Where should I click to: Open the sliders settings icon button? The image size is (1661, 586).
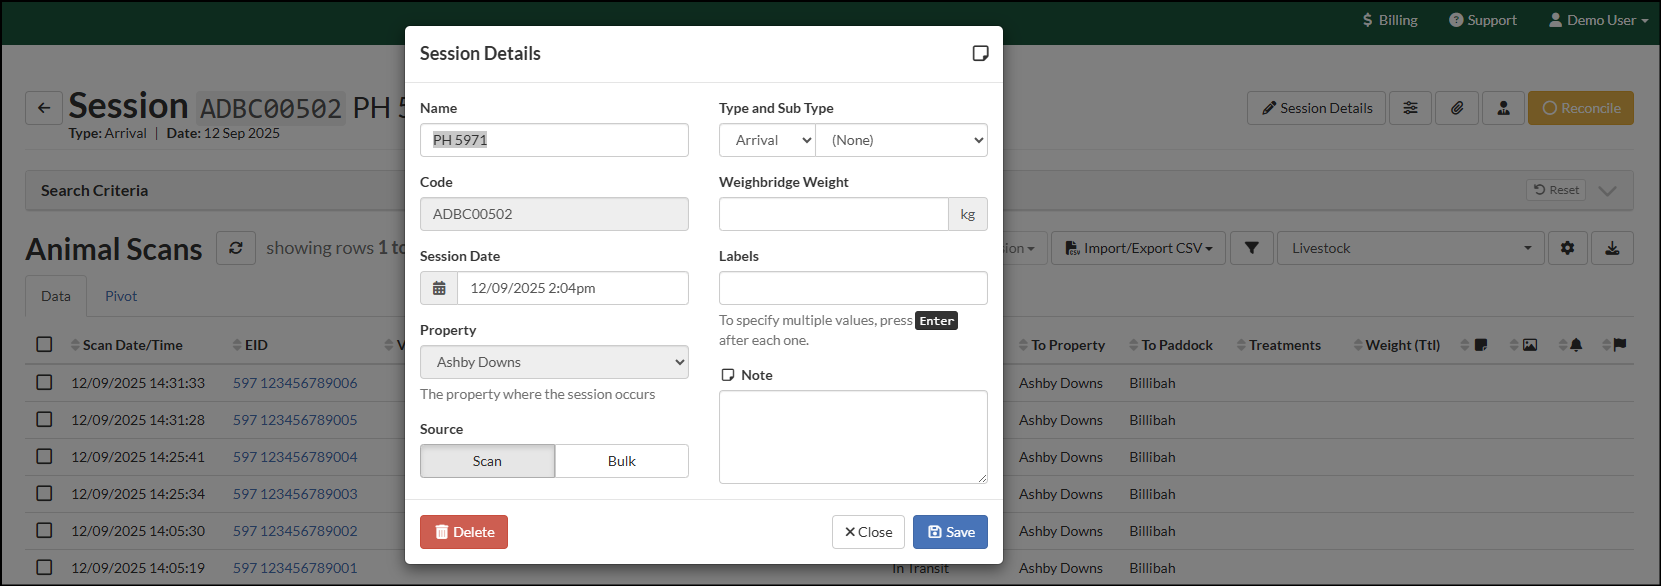1410,108
